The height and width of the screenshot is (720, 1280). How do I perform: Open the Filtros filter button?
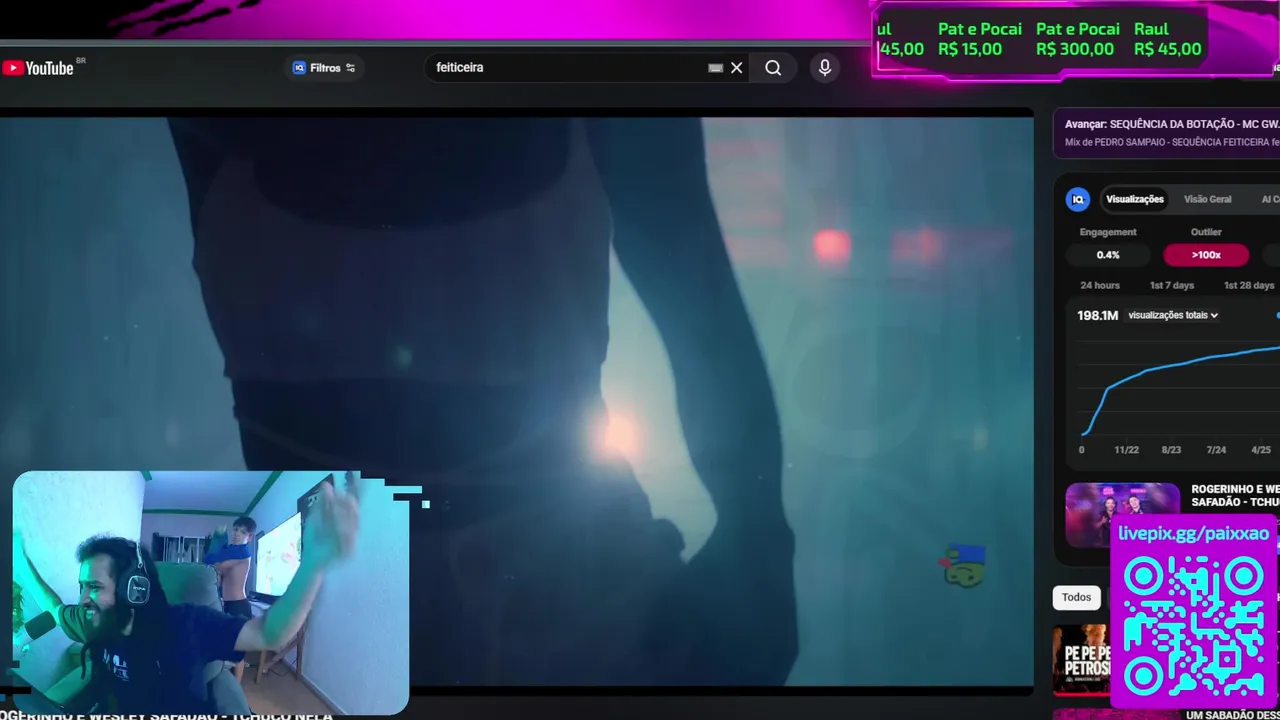click(x=324, y=68)
